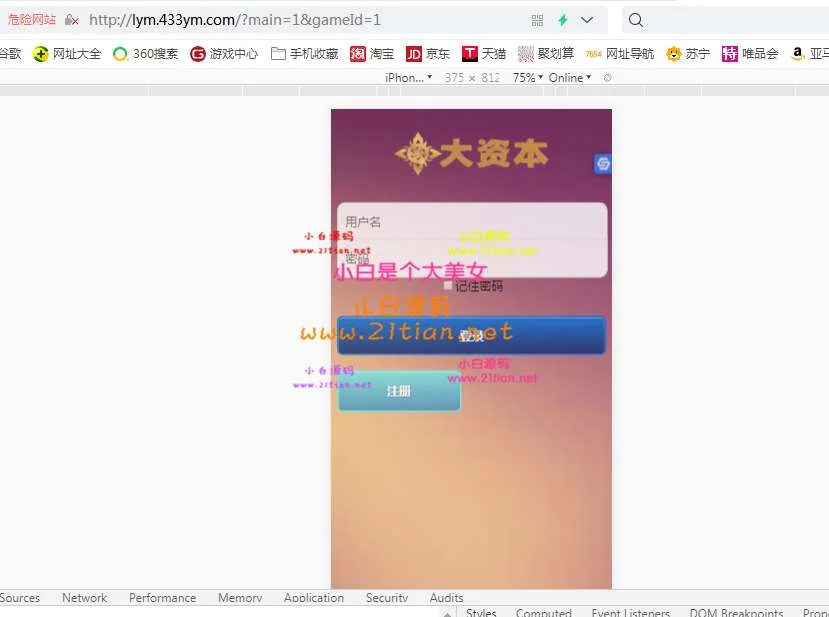Click the blue floating widget icon on page
This screenshot has width=829, height=617.
point(603,164)
